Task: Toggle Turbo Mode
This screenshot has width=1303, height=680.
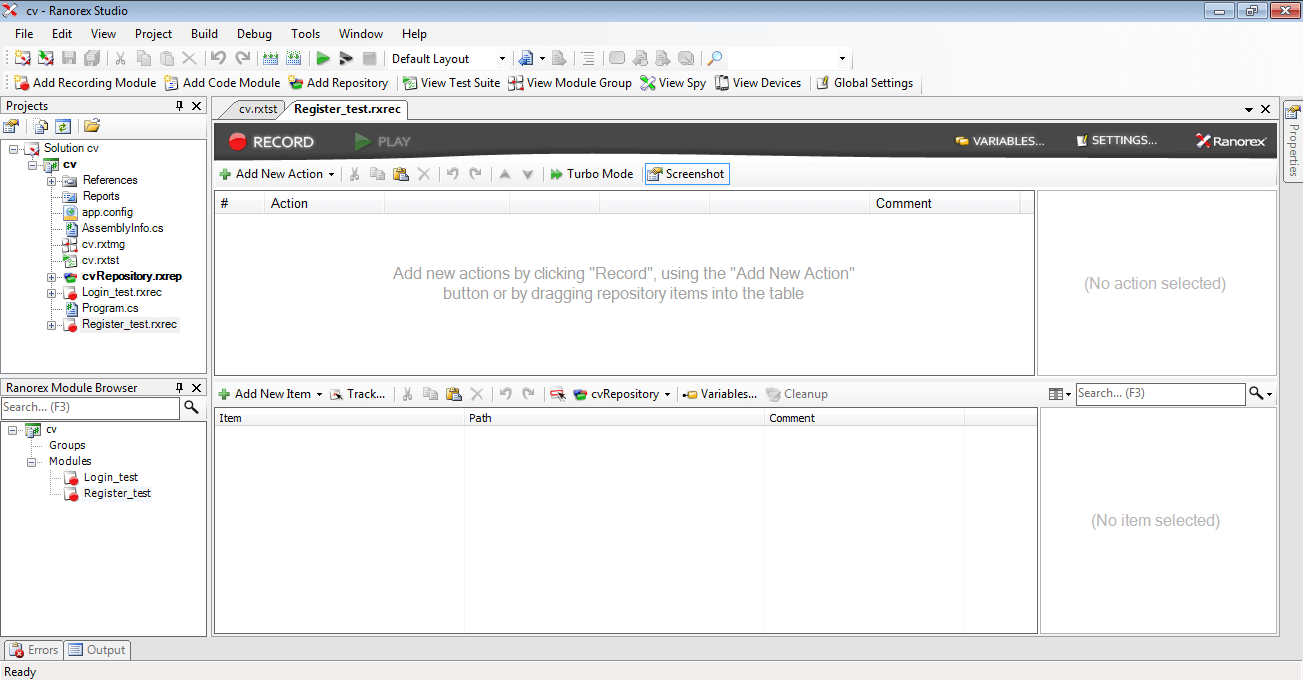Action: coord(592,174)
